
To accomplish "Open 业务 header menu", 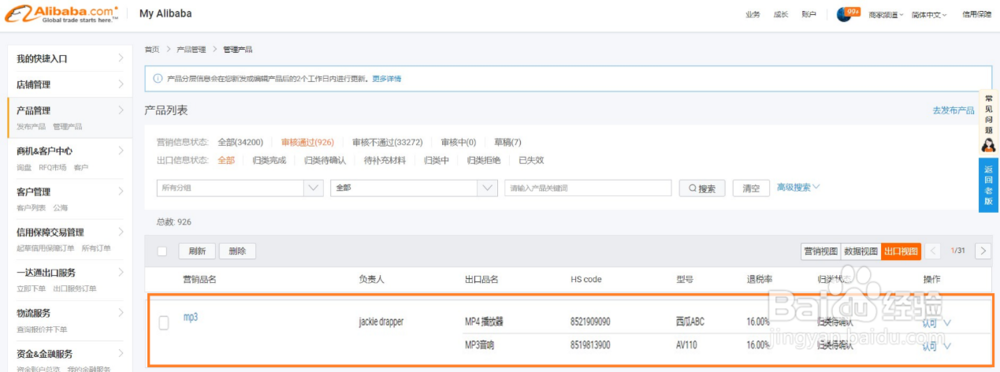I will [x=753, y=15].
